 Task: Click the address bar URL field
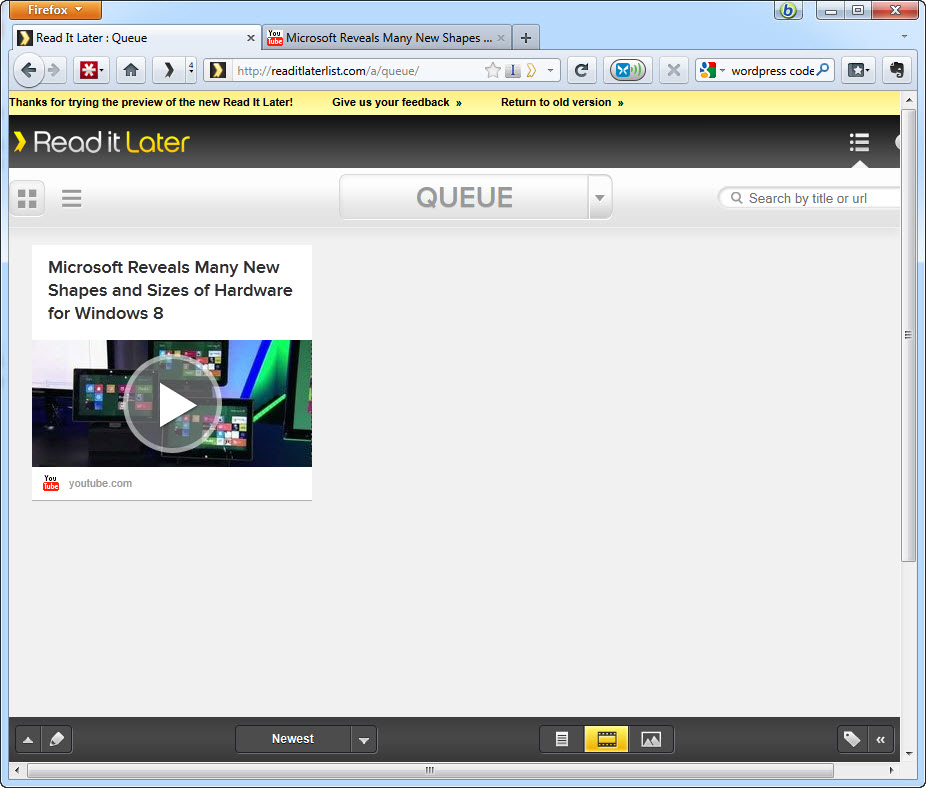(x=357, y=71)
